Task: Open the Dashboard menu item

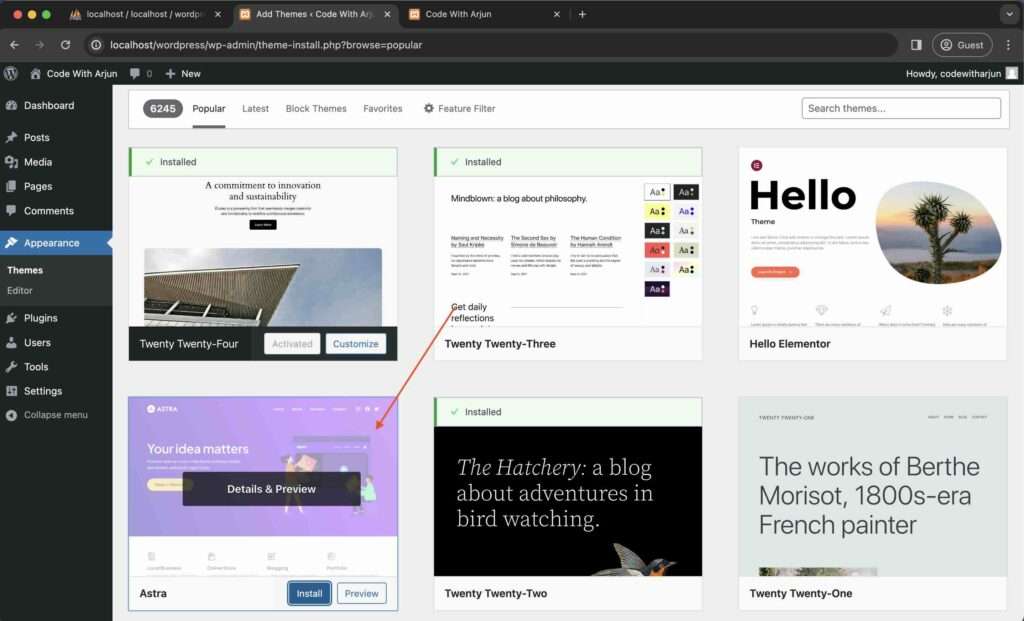Action: coord(49,105)
